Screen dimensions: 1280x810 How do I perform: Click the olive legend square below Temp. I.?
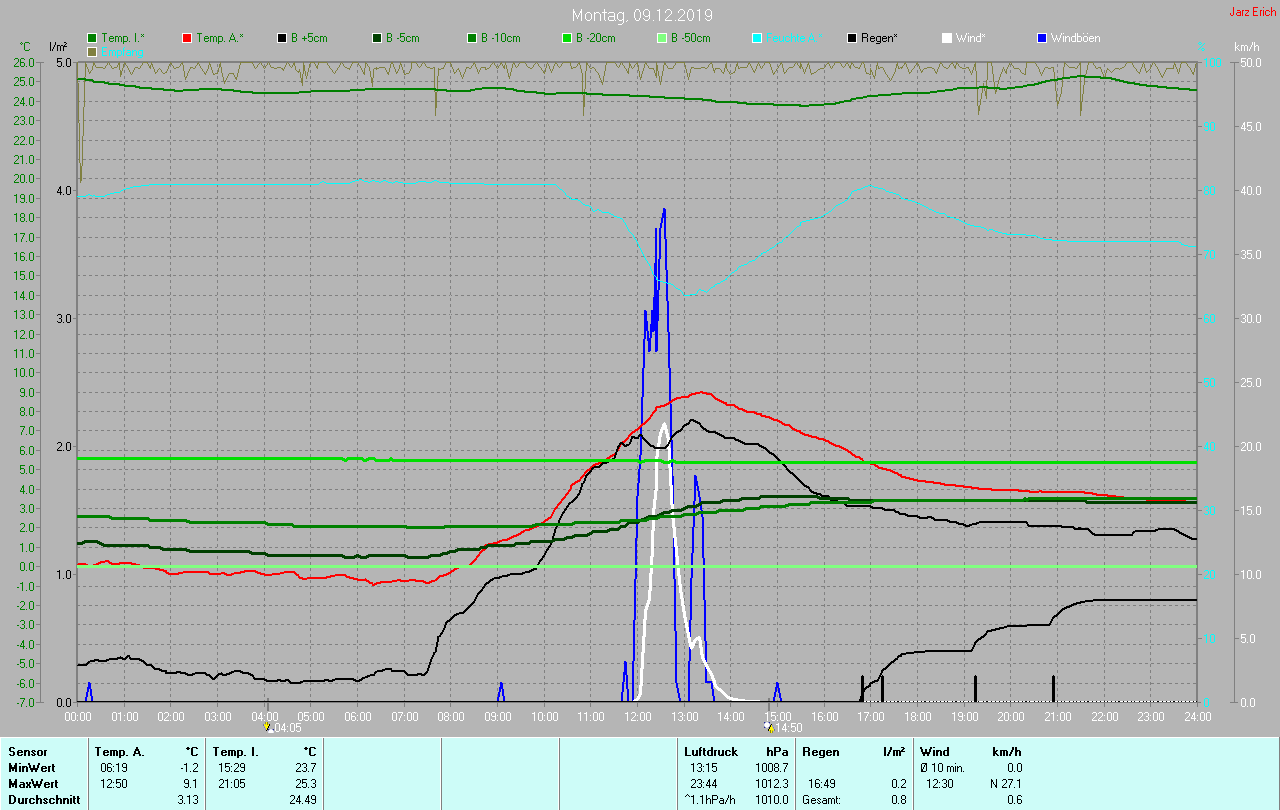[92, 51]
